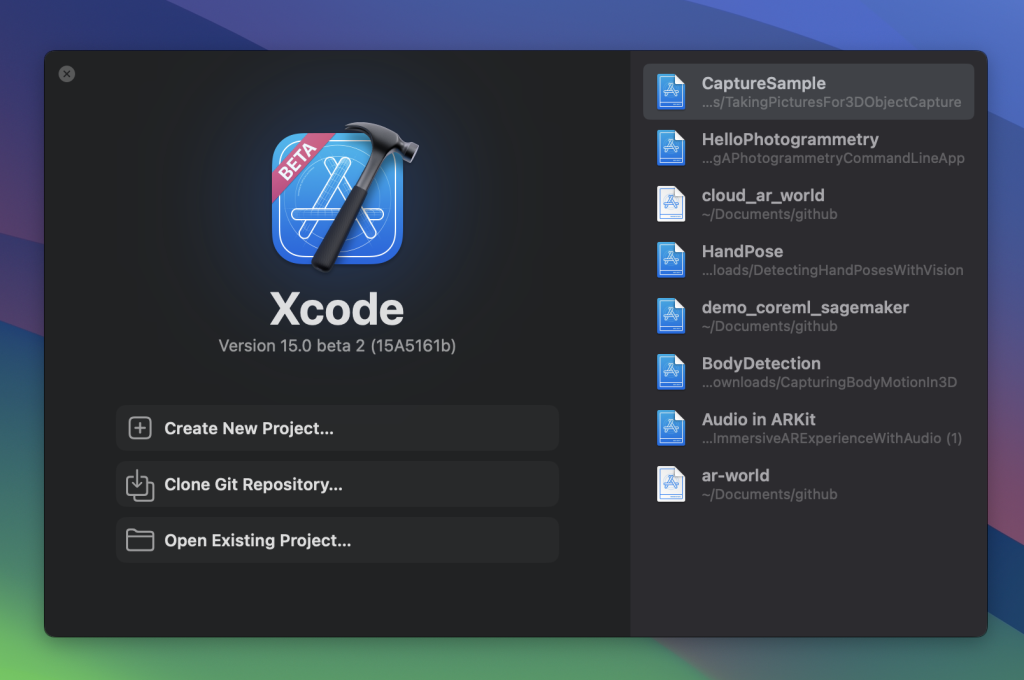Select the ar-world recent project entry
The image size is (1024, 680).
pyautogui.click(x=808, y=483)
